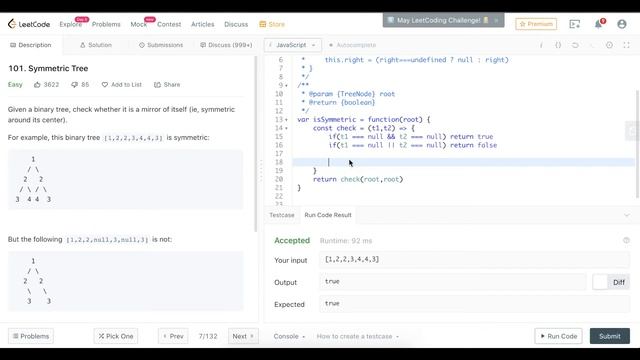Image resolution: width=640 pixels, height=360 pixels.
Task: Click the help icon beside Runtime
Action: pyautogui.click(x=626, y=240)
